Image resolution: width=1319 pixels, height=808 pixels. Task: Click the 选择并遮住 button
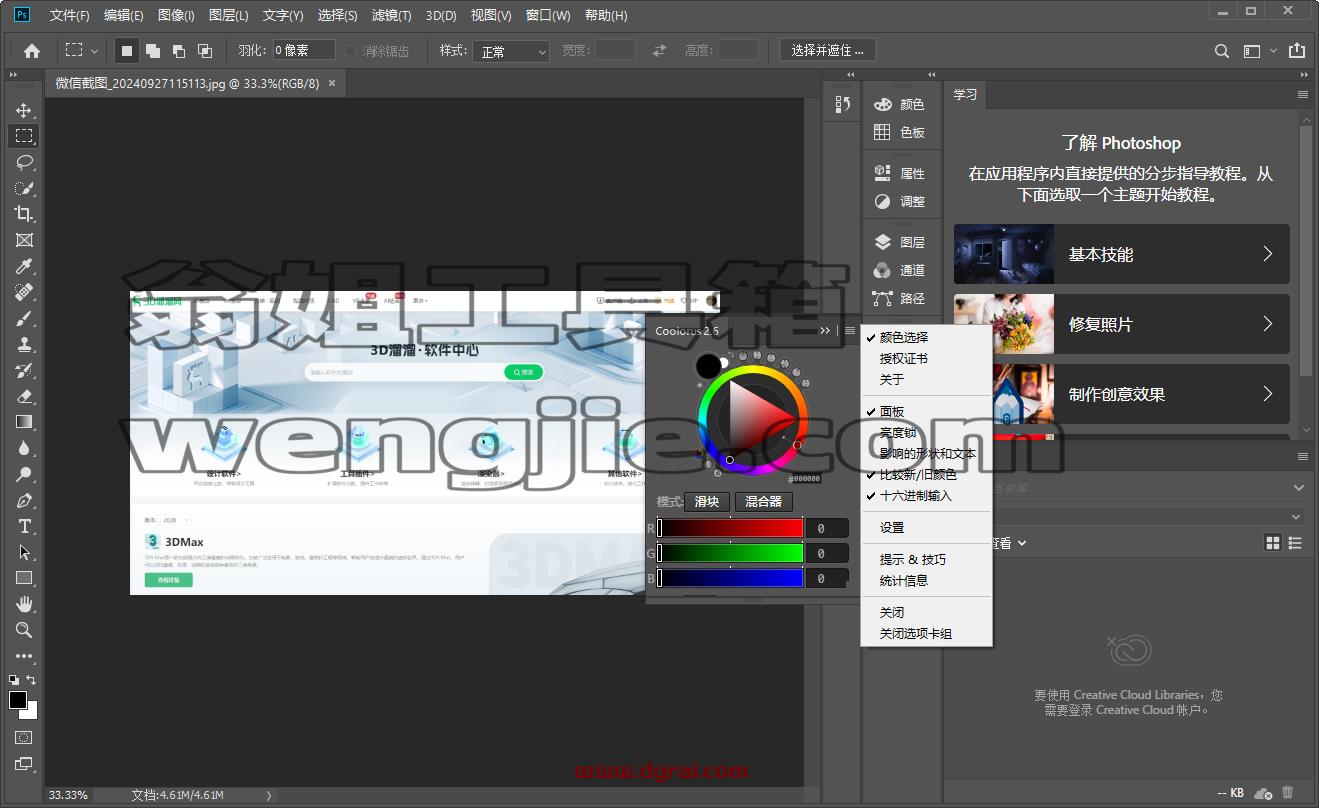tap(827, 50)
